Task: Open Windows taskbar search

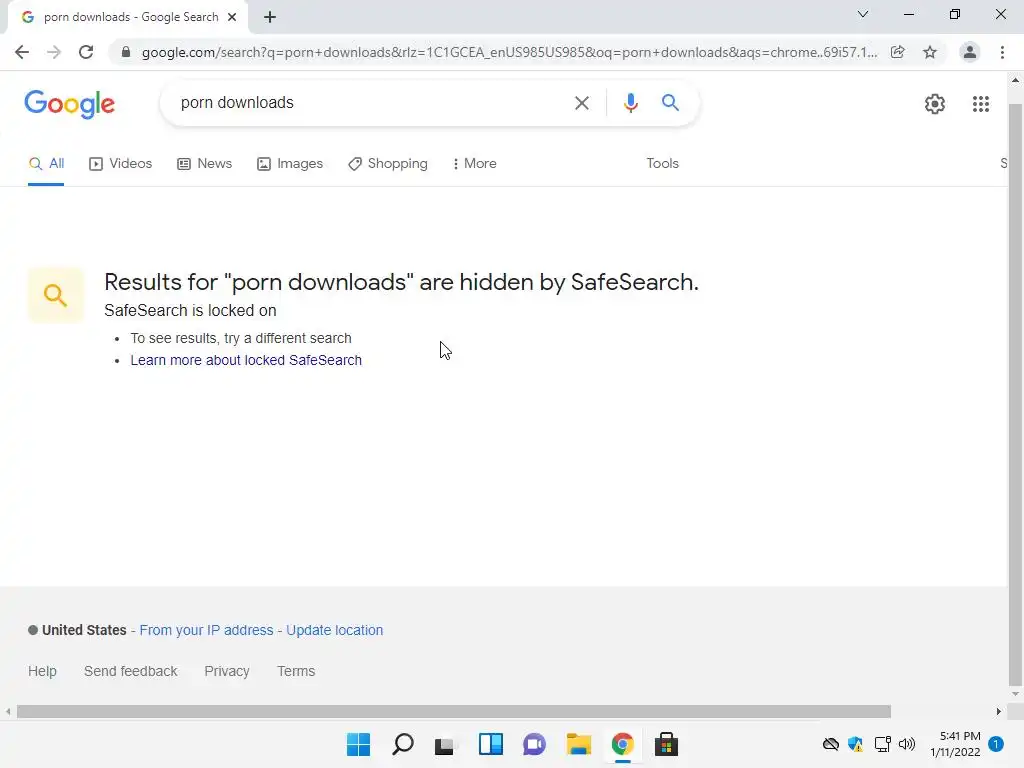Action: (x=402, y=744)
